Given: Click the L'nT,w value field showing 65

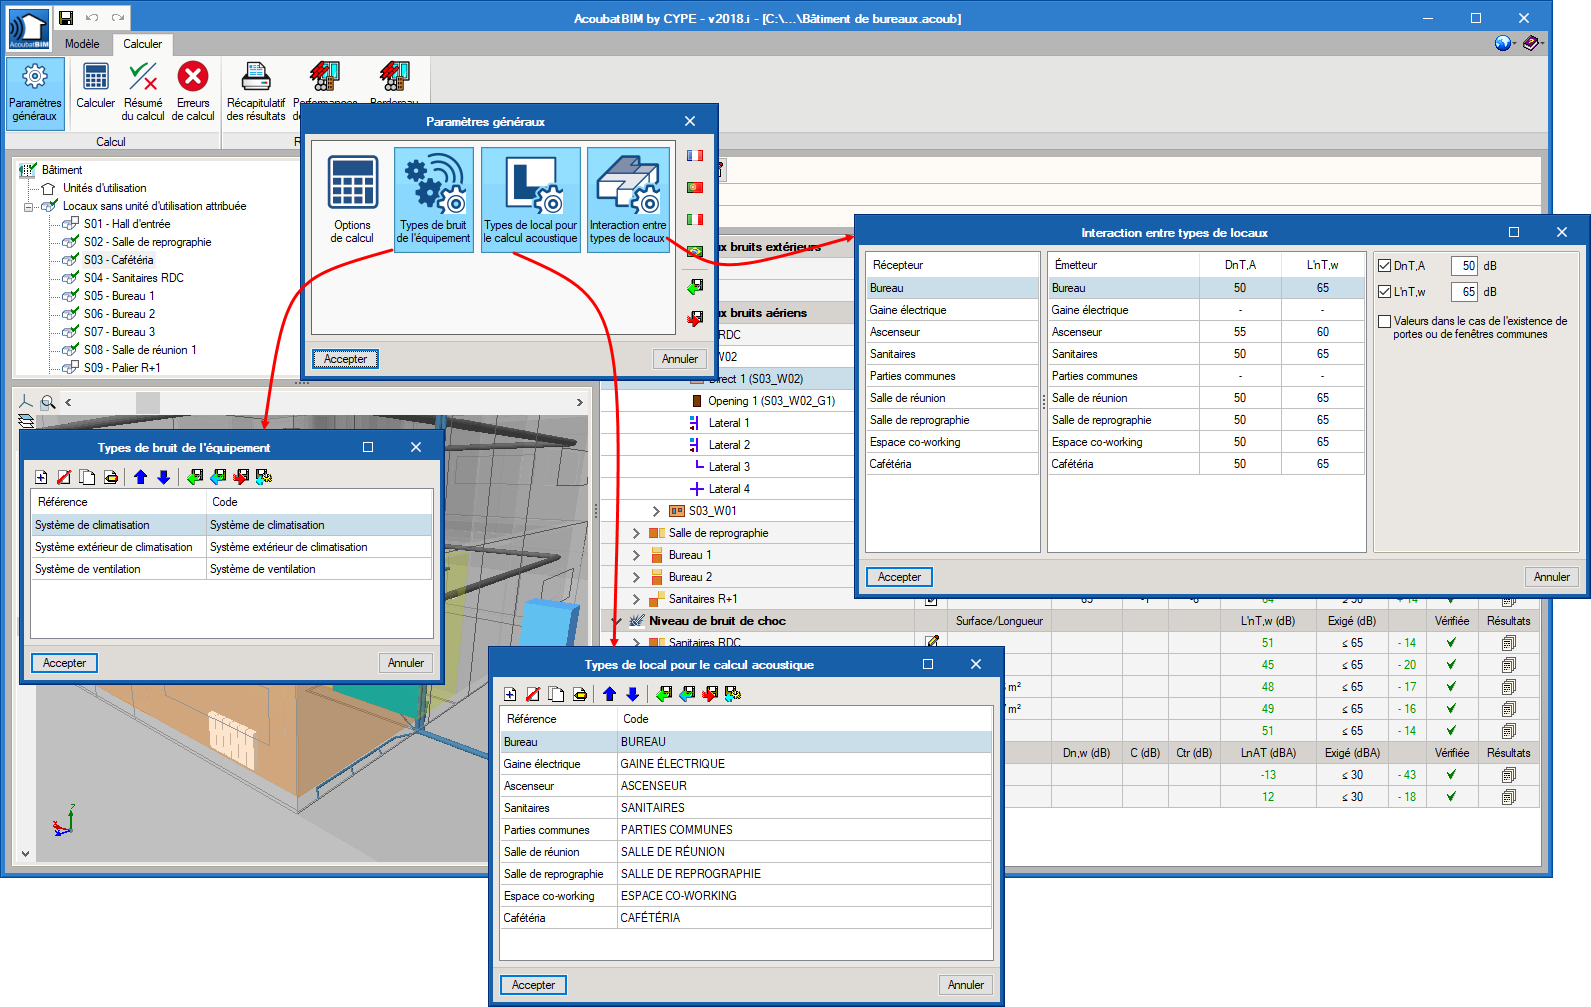Looking at the screenshot, I should tap(1463, 292).
